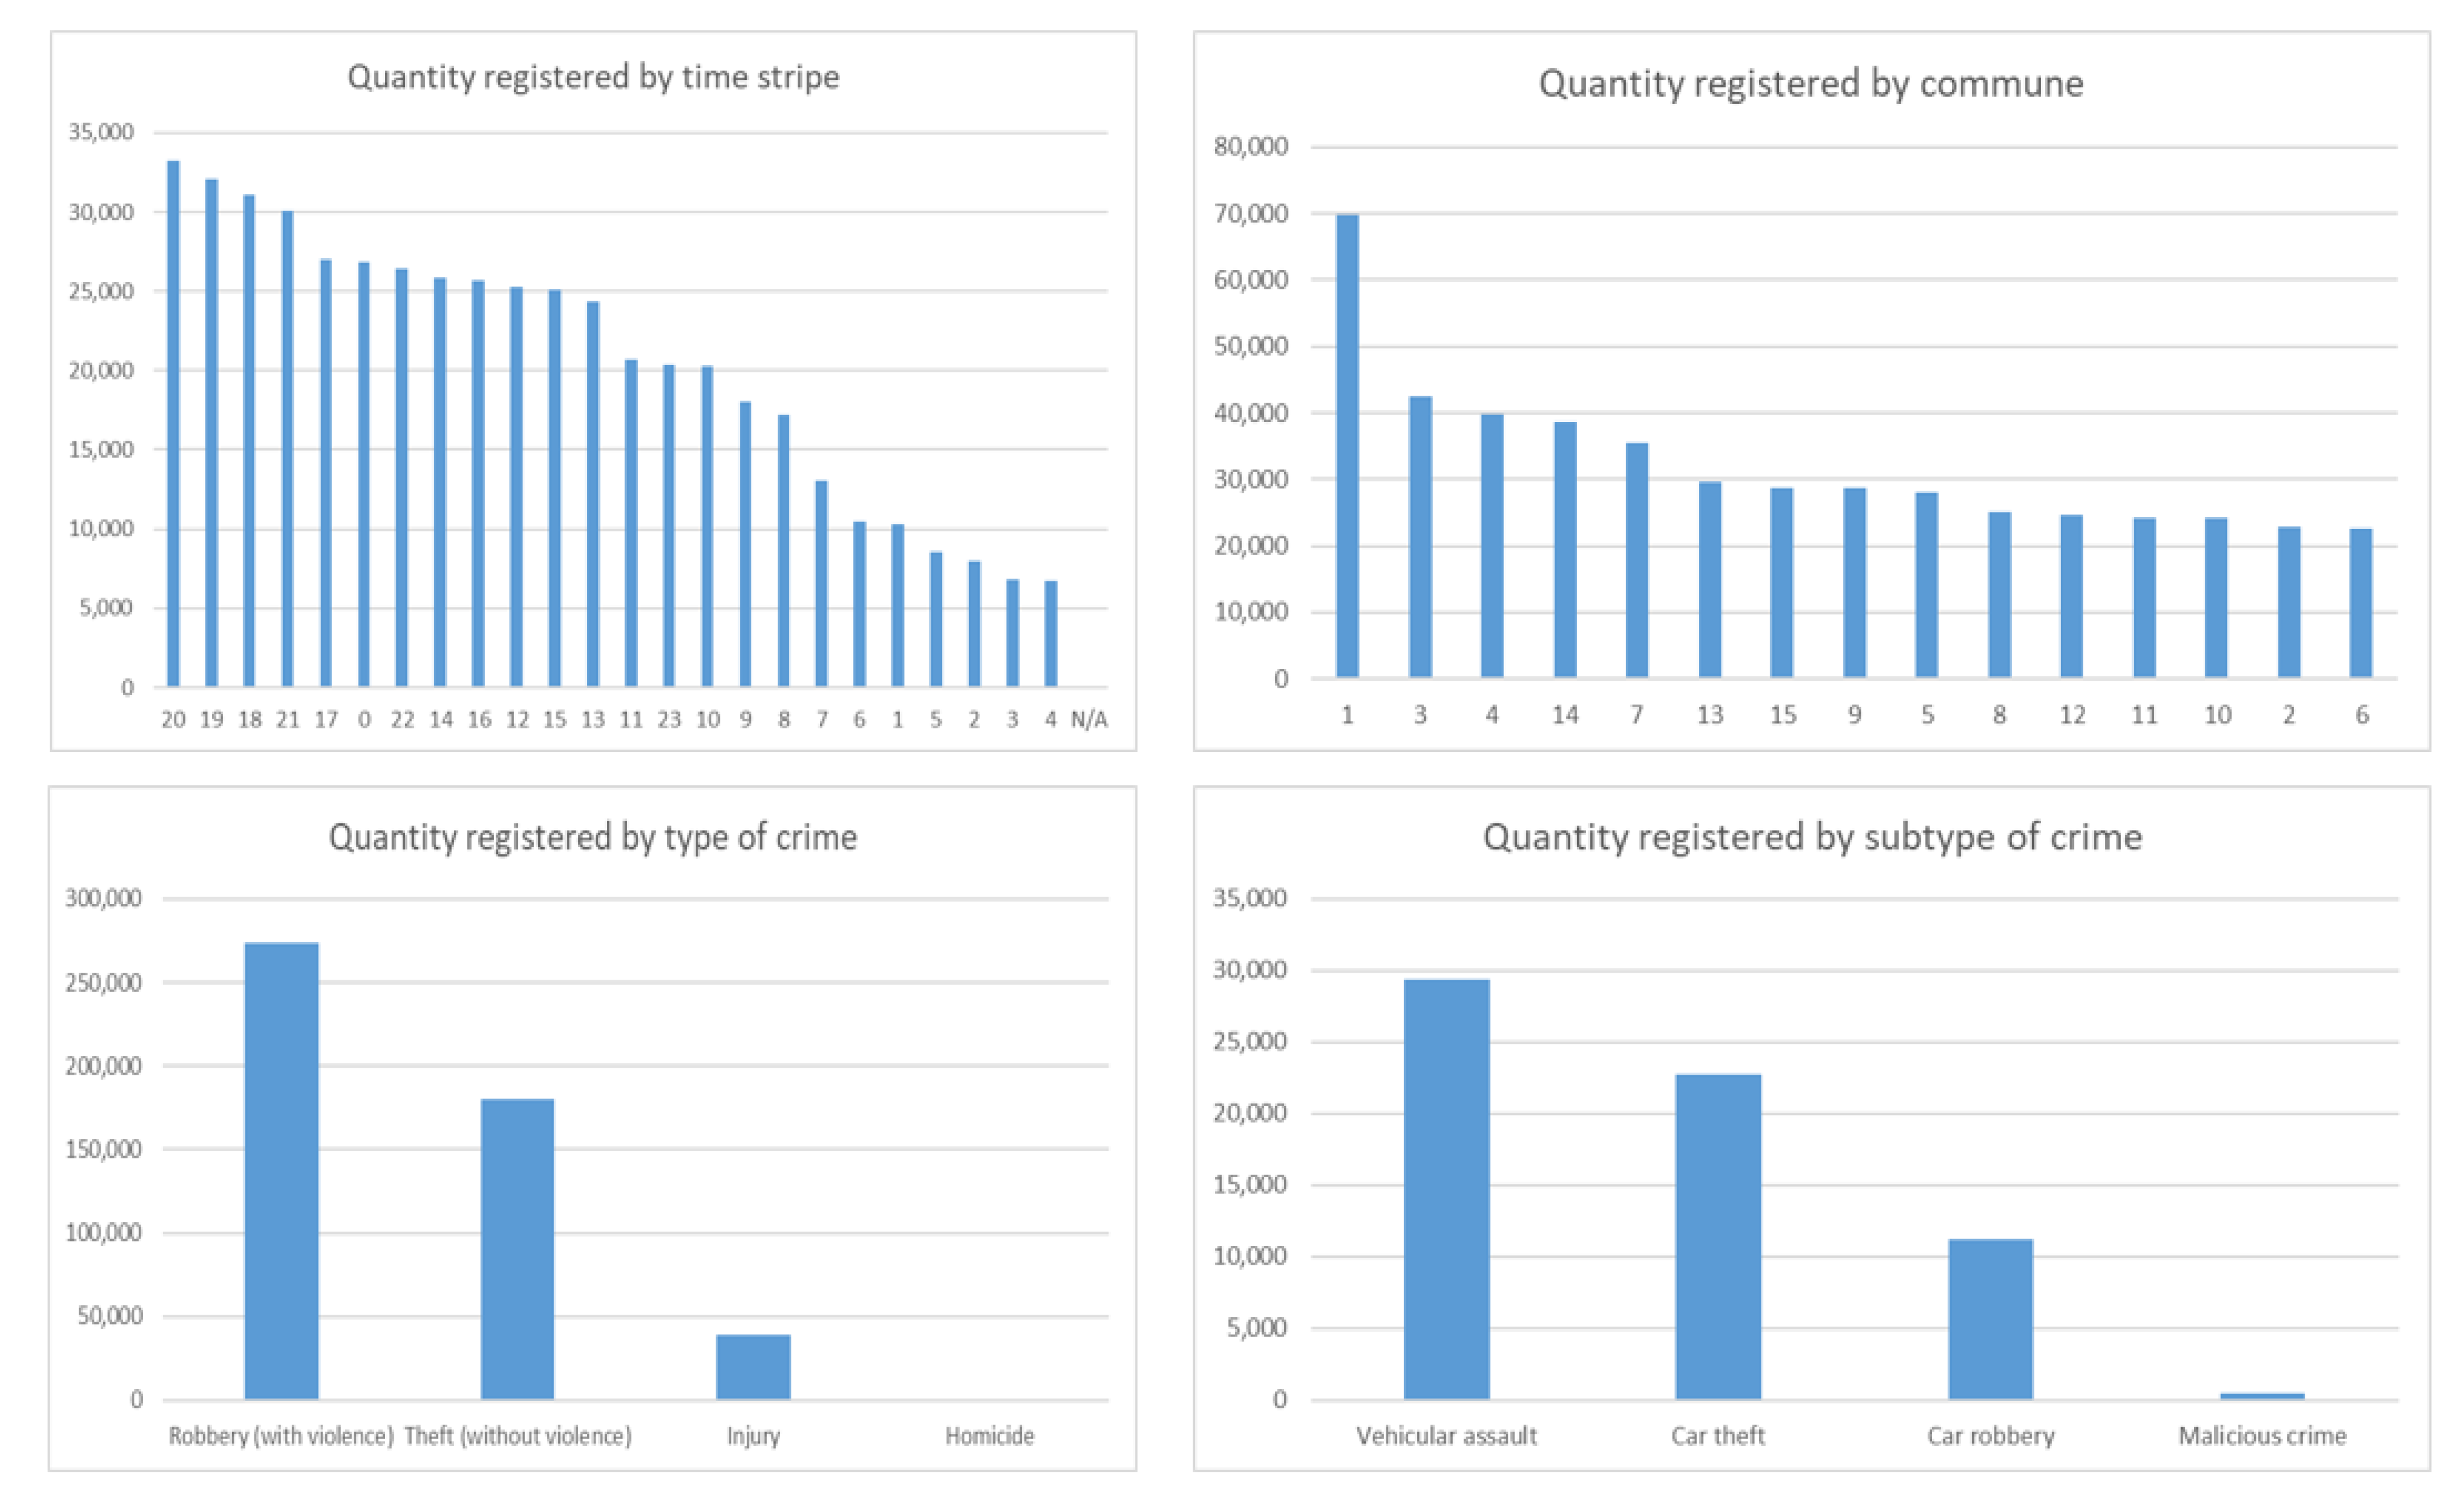
Task: Select the Car theft bar
Action: pos(1718,1236)
